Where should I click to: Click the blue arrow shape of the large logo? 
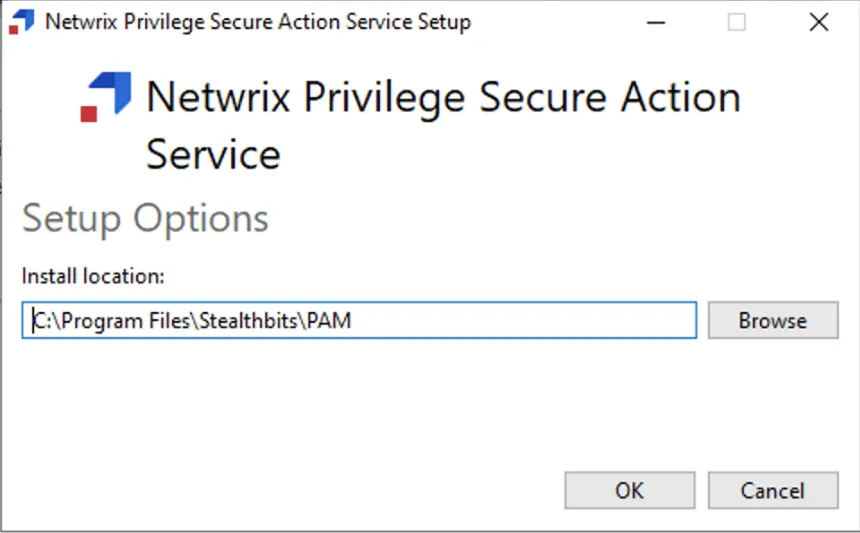112,92
